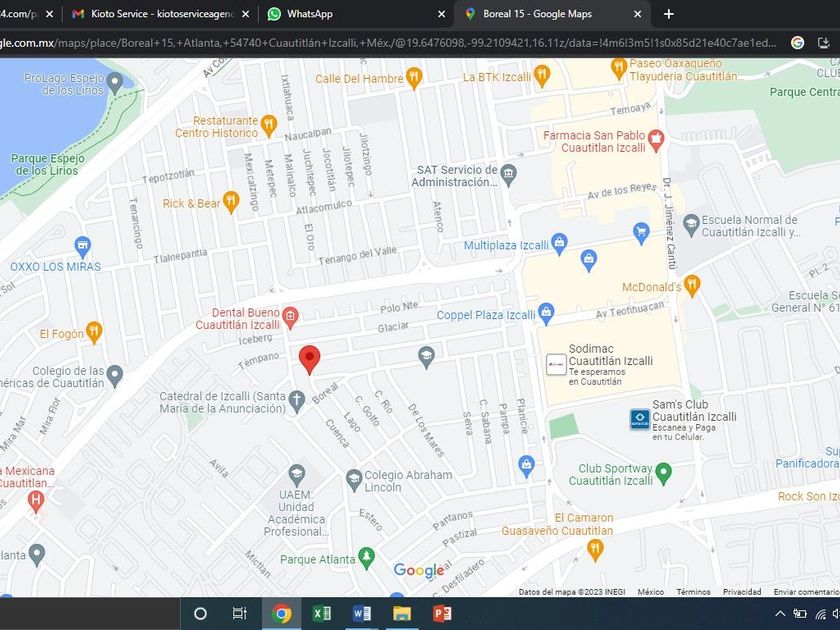The image size is (840, 630).
Task: Click the Sam's Club logo marker
Action: [639, 419]
